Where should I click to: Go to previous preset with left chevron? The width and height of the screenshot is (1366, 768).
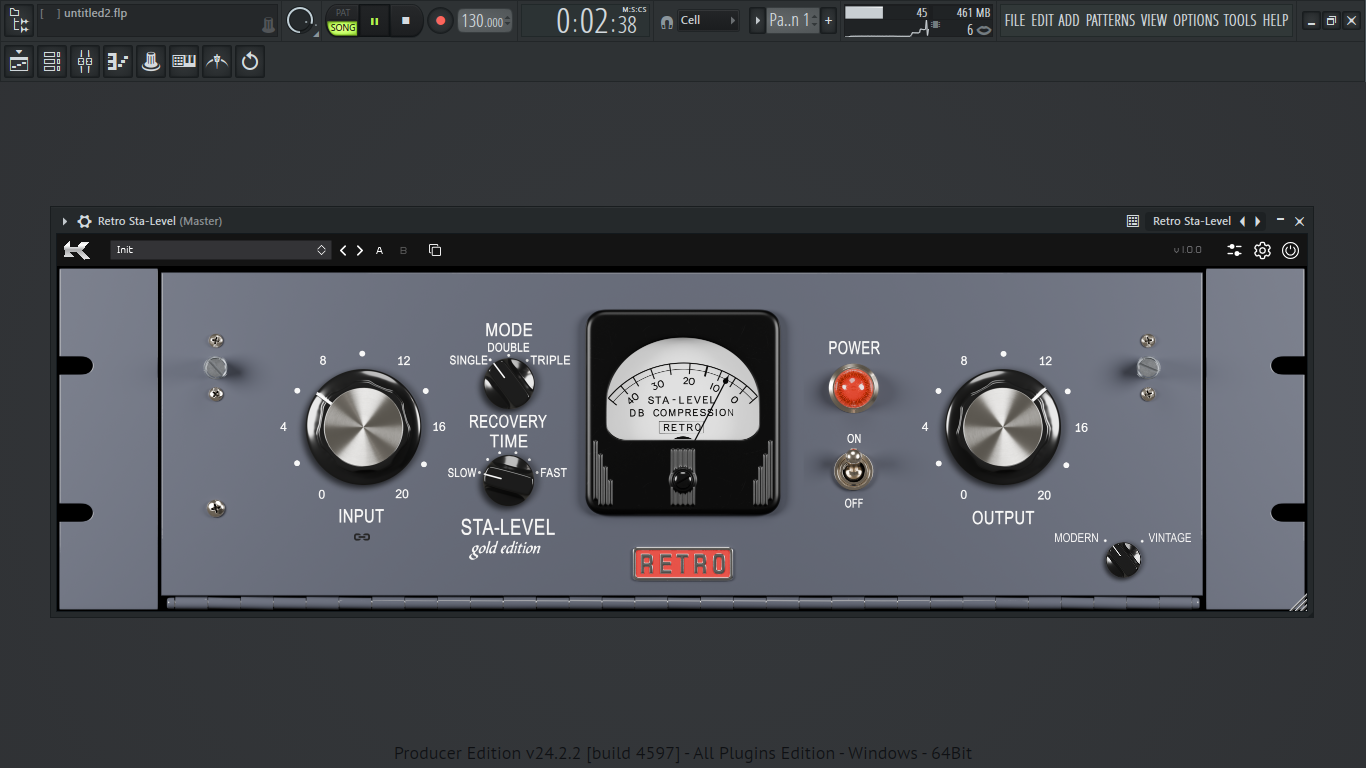[x=343, y=250]
